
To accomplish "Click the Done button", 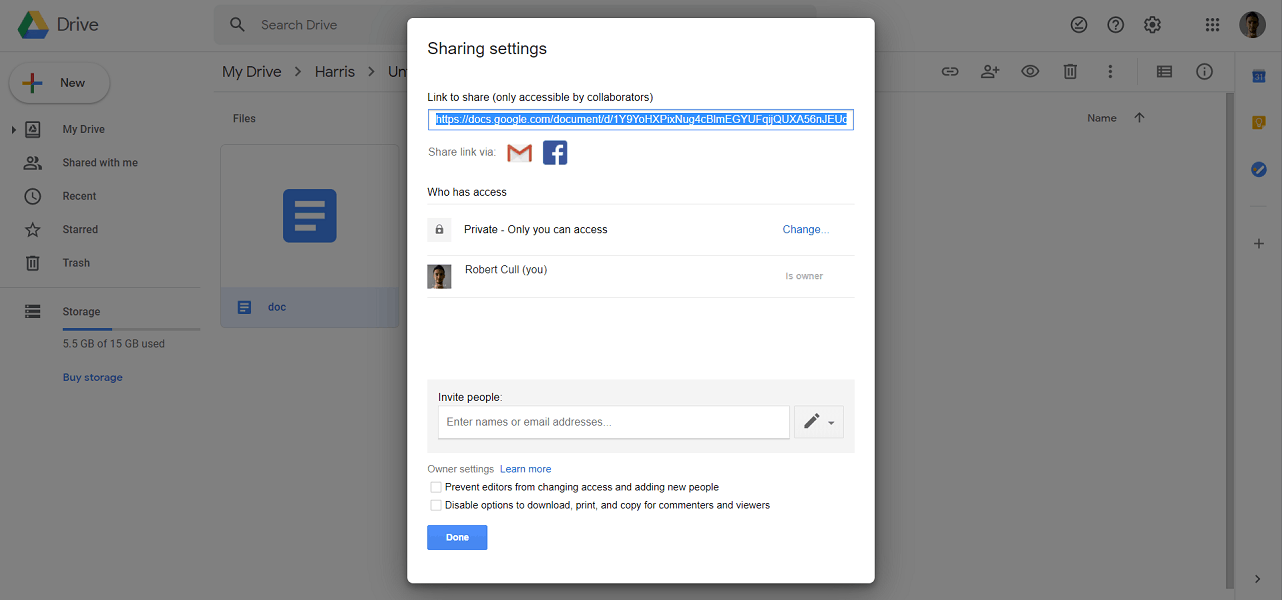I will point(457,537).
